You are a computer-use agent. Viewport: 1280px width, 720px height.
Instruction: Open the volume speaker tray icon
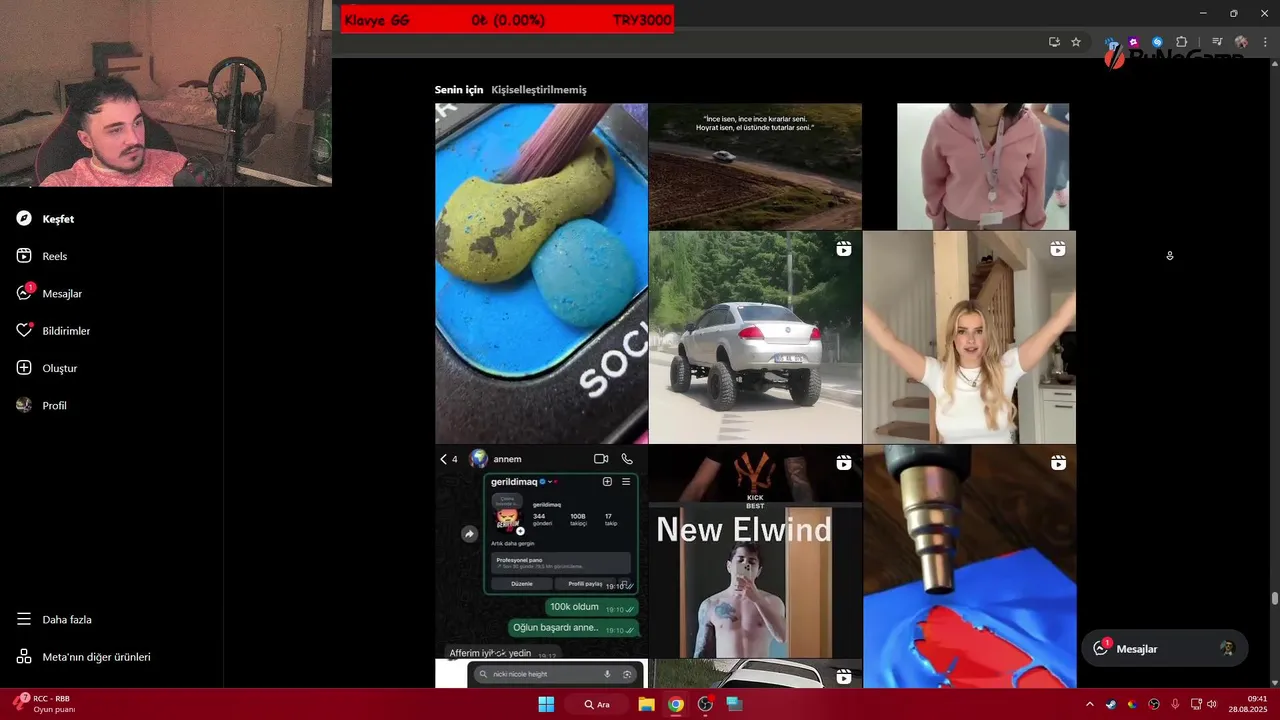(1211, 704)
